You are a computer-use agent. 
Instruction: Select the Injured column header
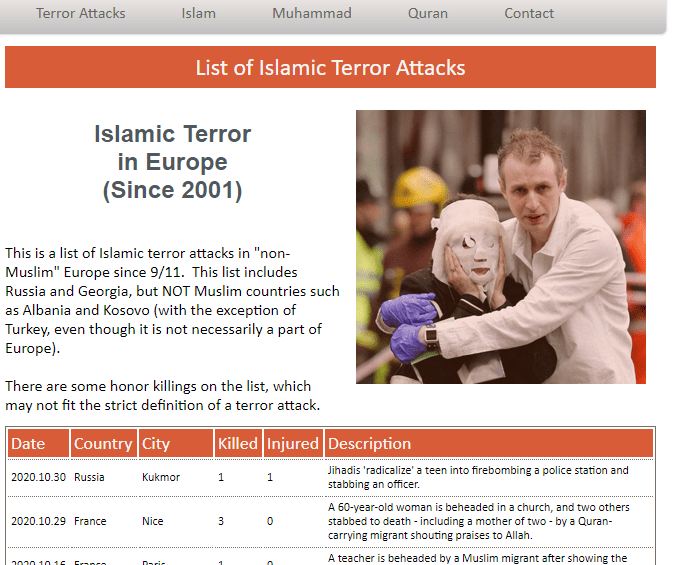tap(292, 444)
